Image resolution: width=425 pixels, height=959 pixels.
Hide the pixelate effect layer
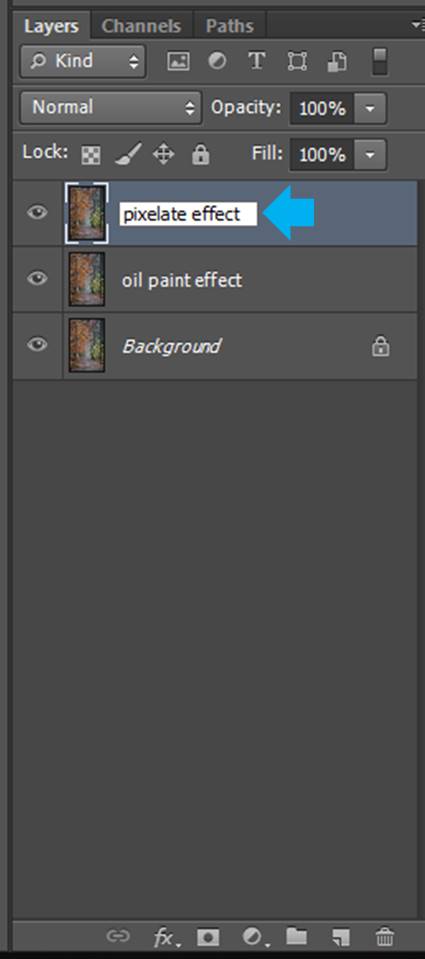coord(37,213)
